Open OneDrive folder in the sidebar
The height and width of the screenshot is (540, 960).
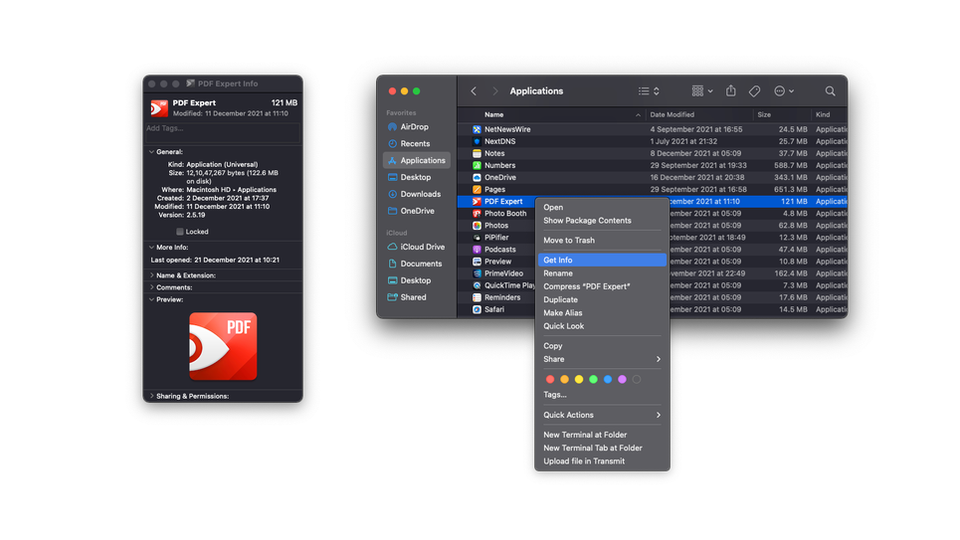(416, 211)
